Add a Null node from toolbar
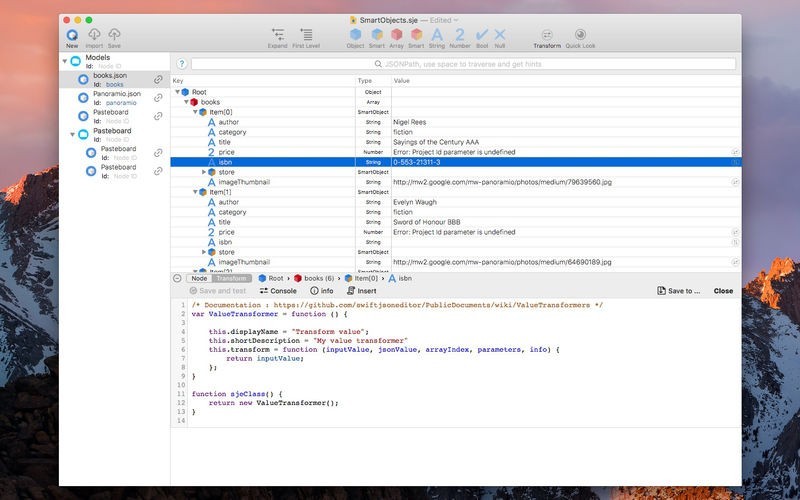 [x=500, y=34]
